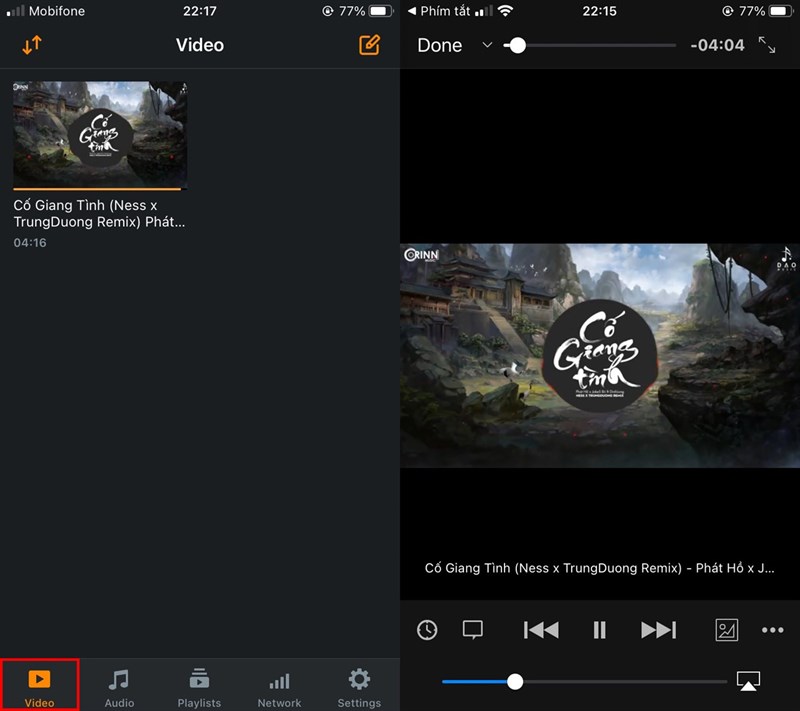The height and width of the screenshot is (711, 800).
Task: Tap the player's 'Cố Giang Tình ... Phát Hồ x J...' title
Action: click(599, 568)
